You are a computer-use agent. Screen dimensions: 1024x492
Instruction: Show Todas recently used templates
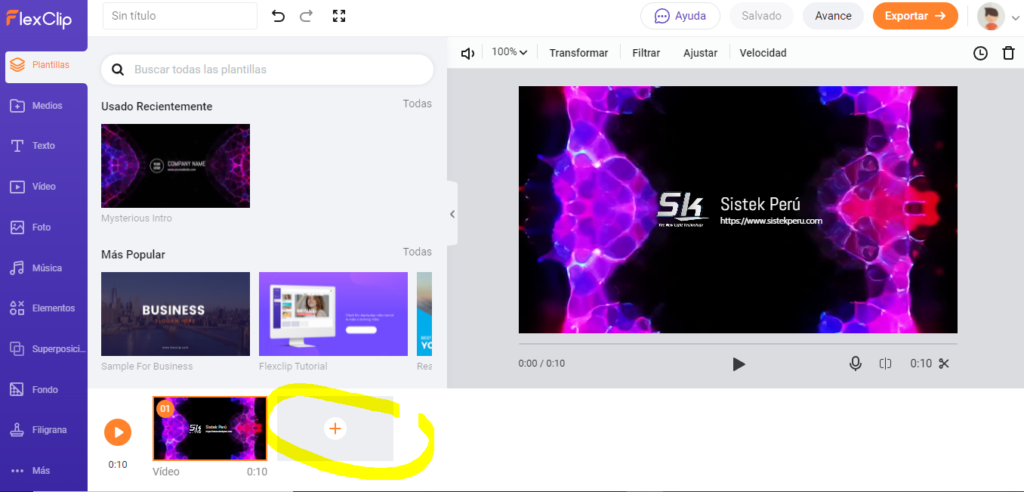pos(417,103)
